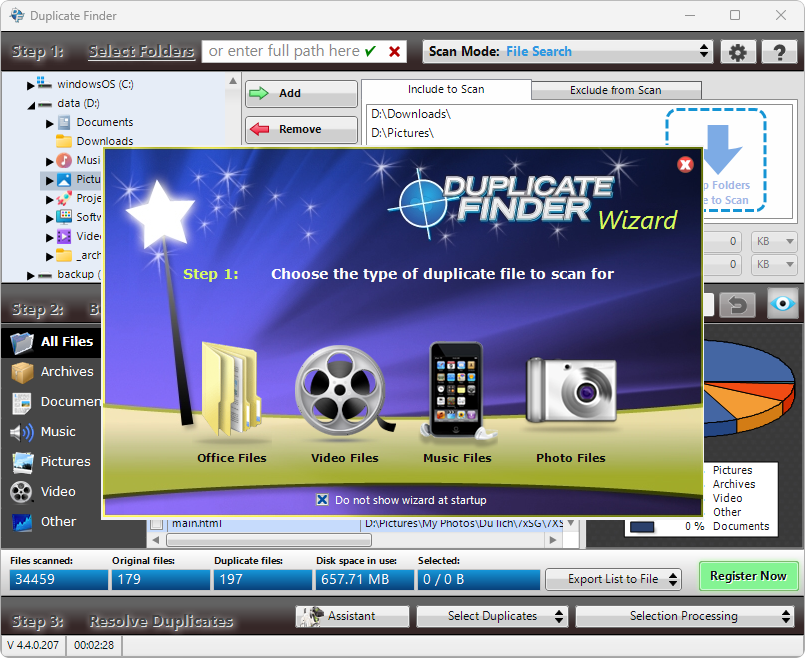Tick the main.html row checkbox
This screenshot has width=805, height=658.
(157, 524)
